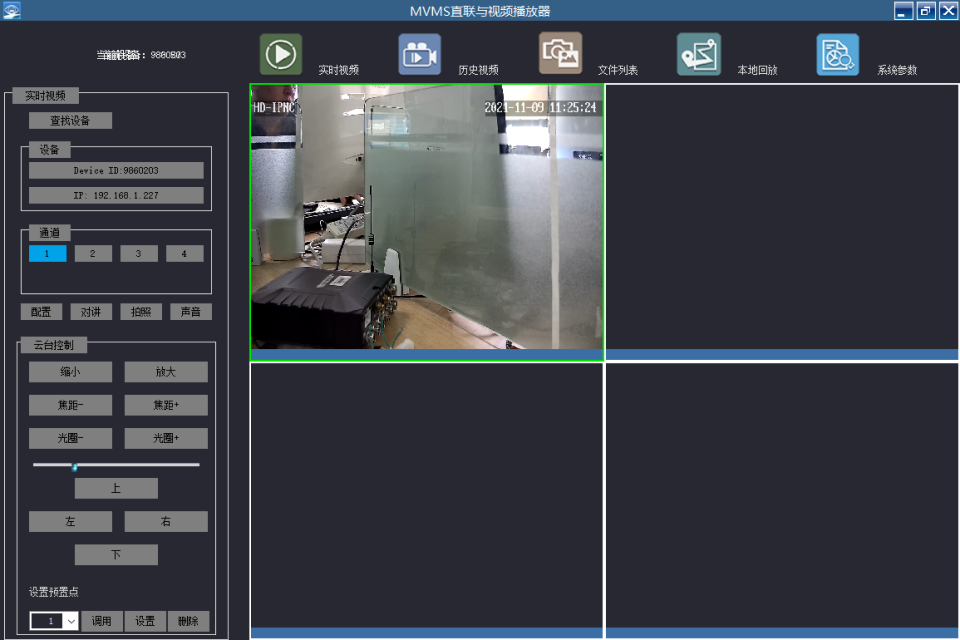Open system parameters (系统参数) icon
This screenshot has height=640, width=960.
[x=837, y=54]
